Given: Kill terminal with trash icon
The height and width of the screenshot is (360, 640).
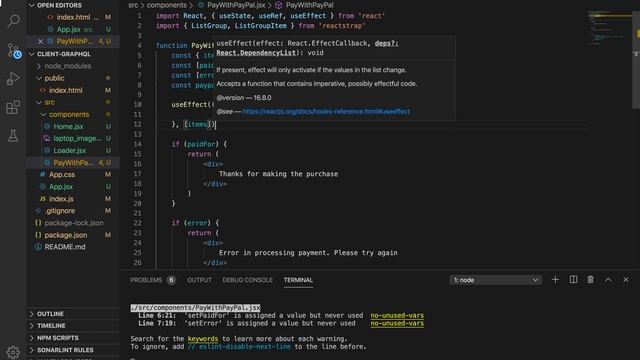Looking at the screenshot, I should pyautogui.click(x=591, y=280).
